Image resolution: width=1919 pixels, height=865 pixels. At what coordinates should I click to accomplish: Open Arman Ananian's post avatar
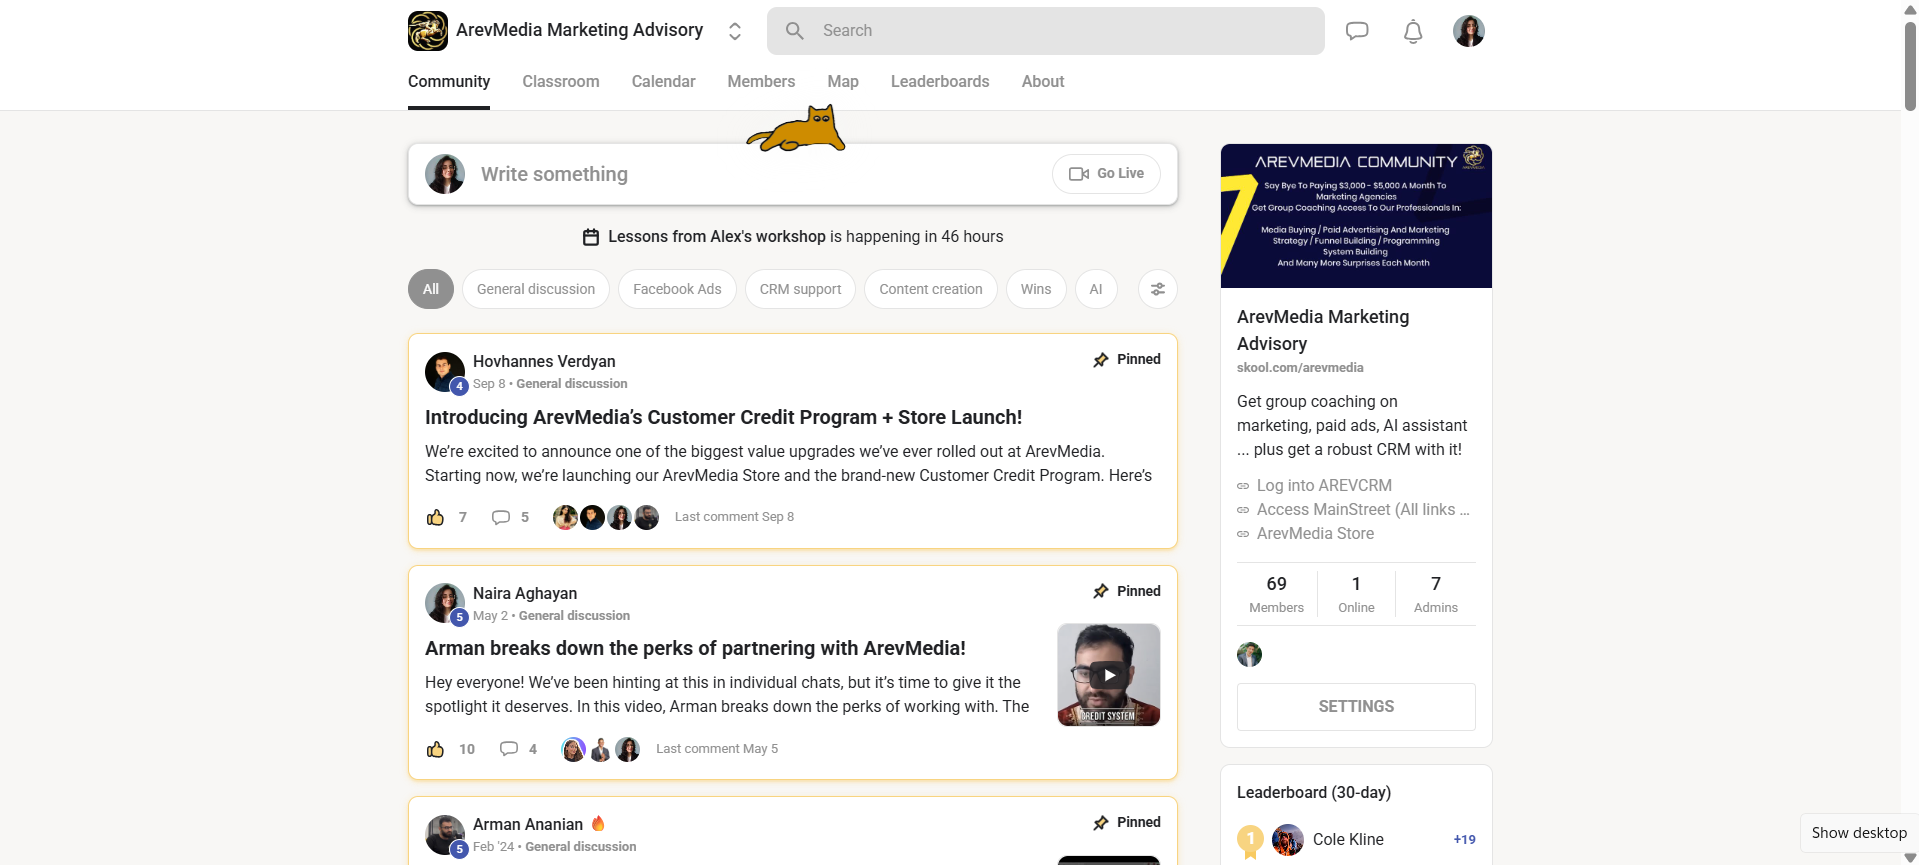(x=445, y=835)
